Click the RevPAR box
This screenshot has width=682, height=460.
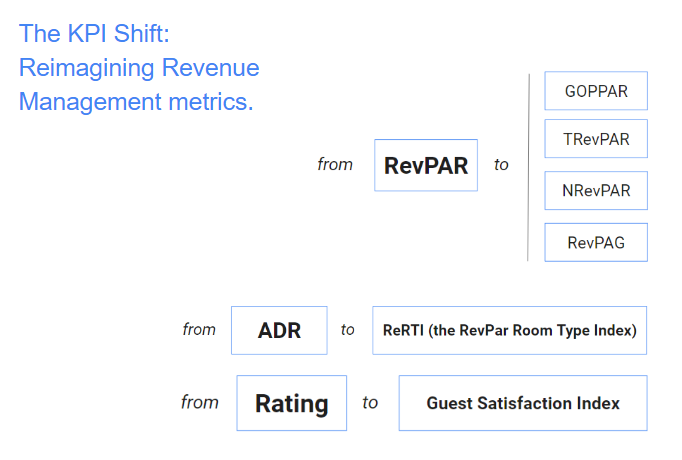[426, 165]
